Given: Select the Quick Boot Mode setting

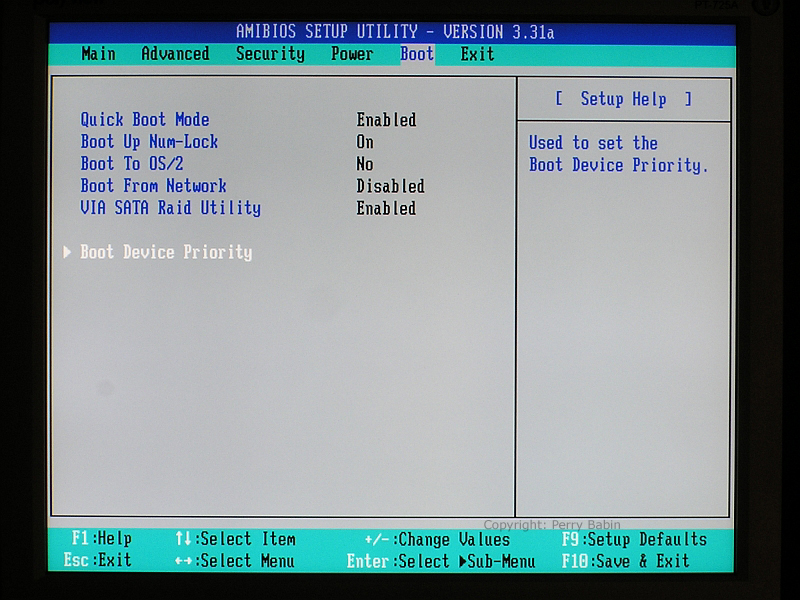Looking at the screenshot, I should pyautogui.click(x=145, y=119).
